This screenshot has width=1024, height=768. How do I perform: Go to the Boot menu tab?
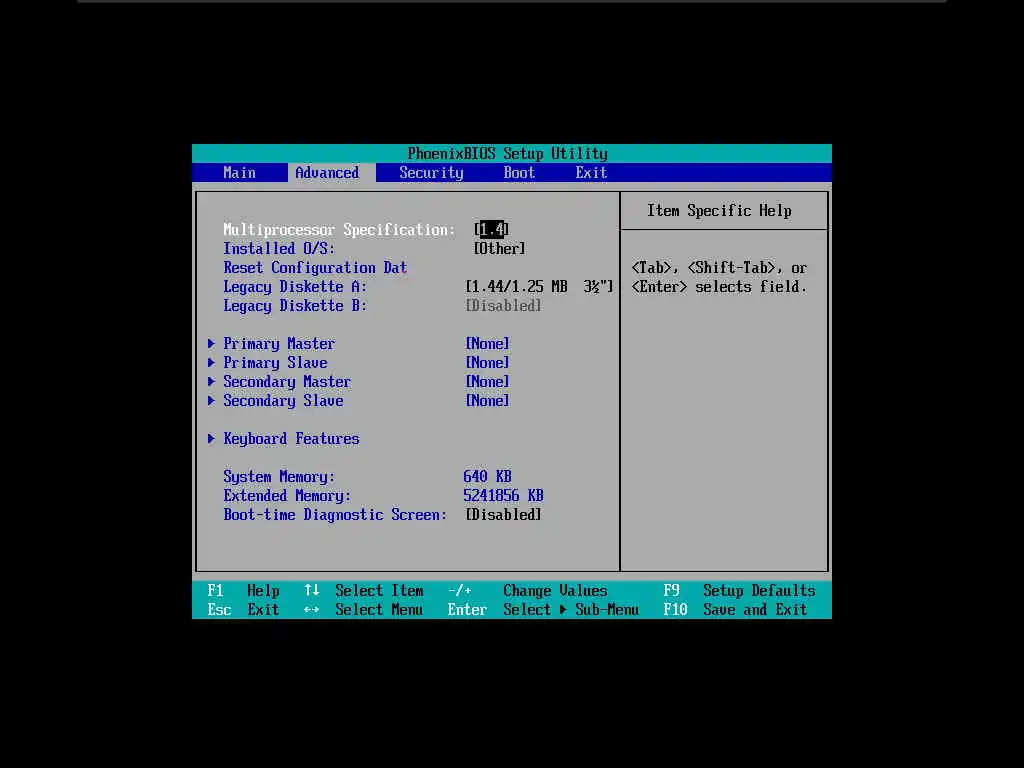[519, 172]
